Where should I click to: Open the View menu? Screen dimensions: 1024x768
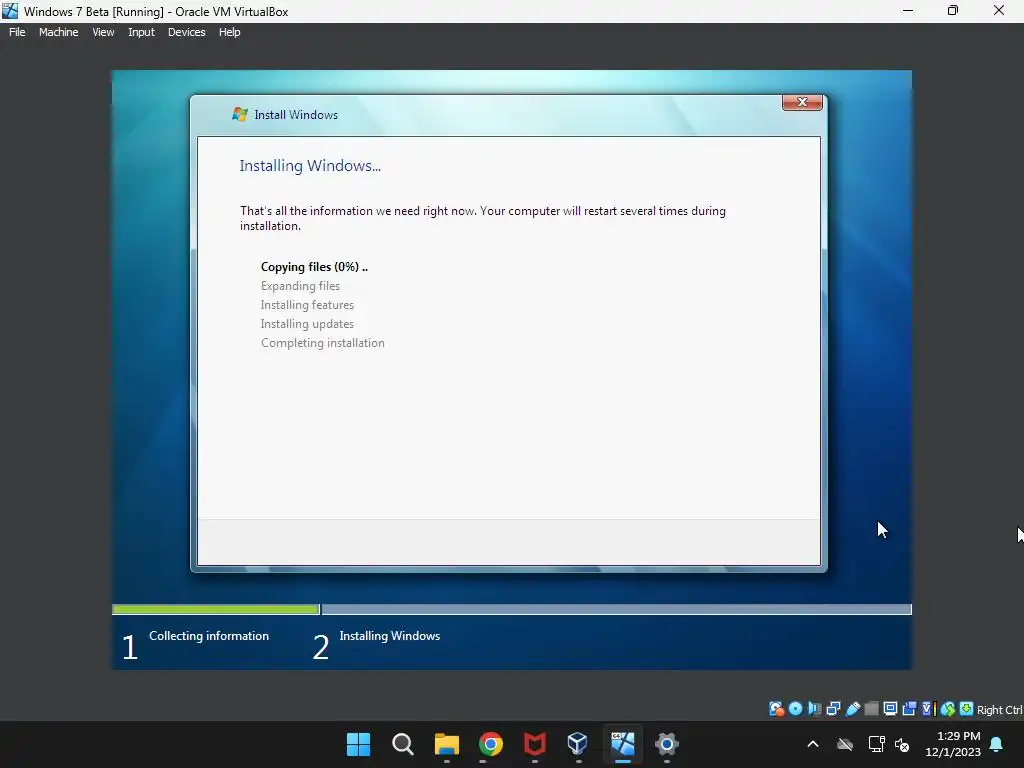(x=103, y=32)
